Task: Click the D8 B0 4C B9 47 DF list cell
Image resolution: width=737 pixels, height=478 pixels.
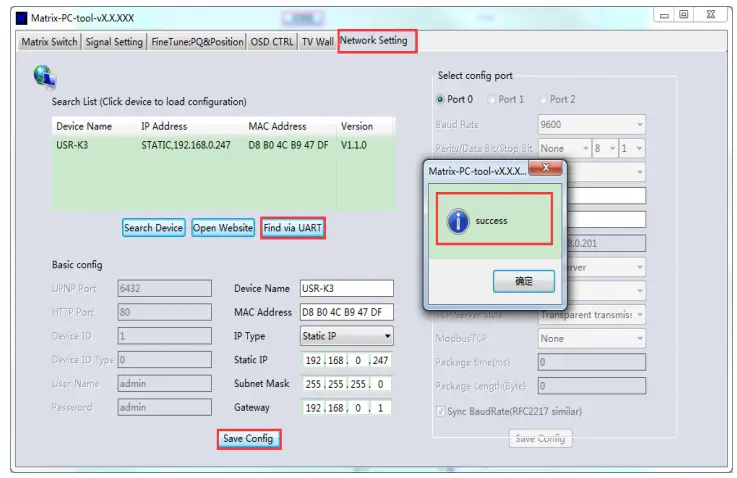Action: 289,145
